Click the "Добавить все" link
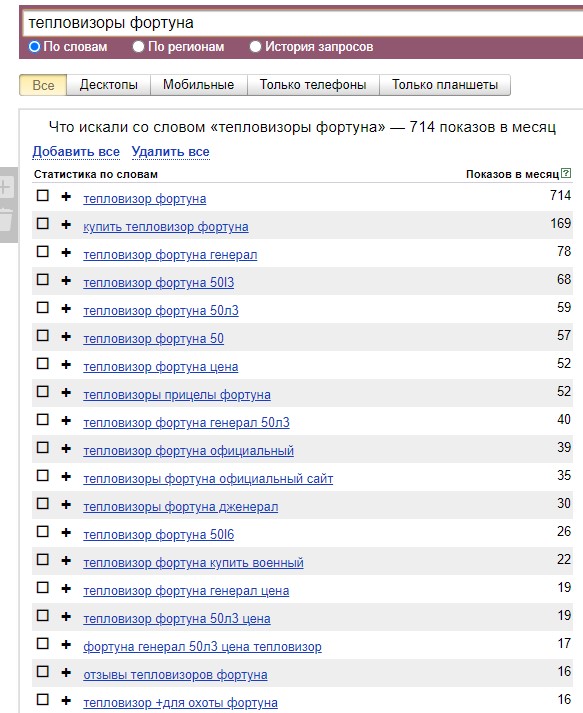This screenshot has height=713, width=583. (76, 152)
